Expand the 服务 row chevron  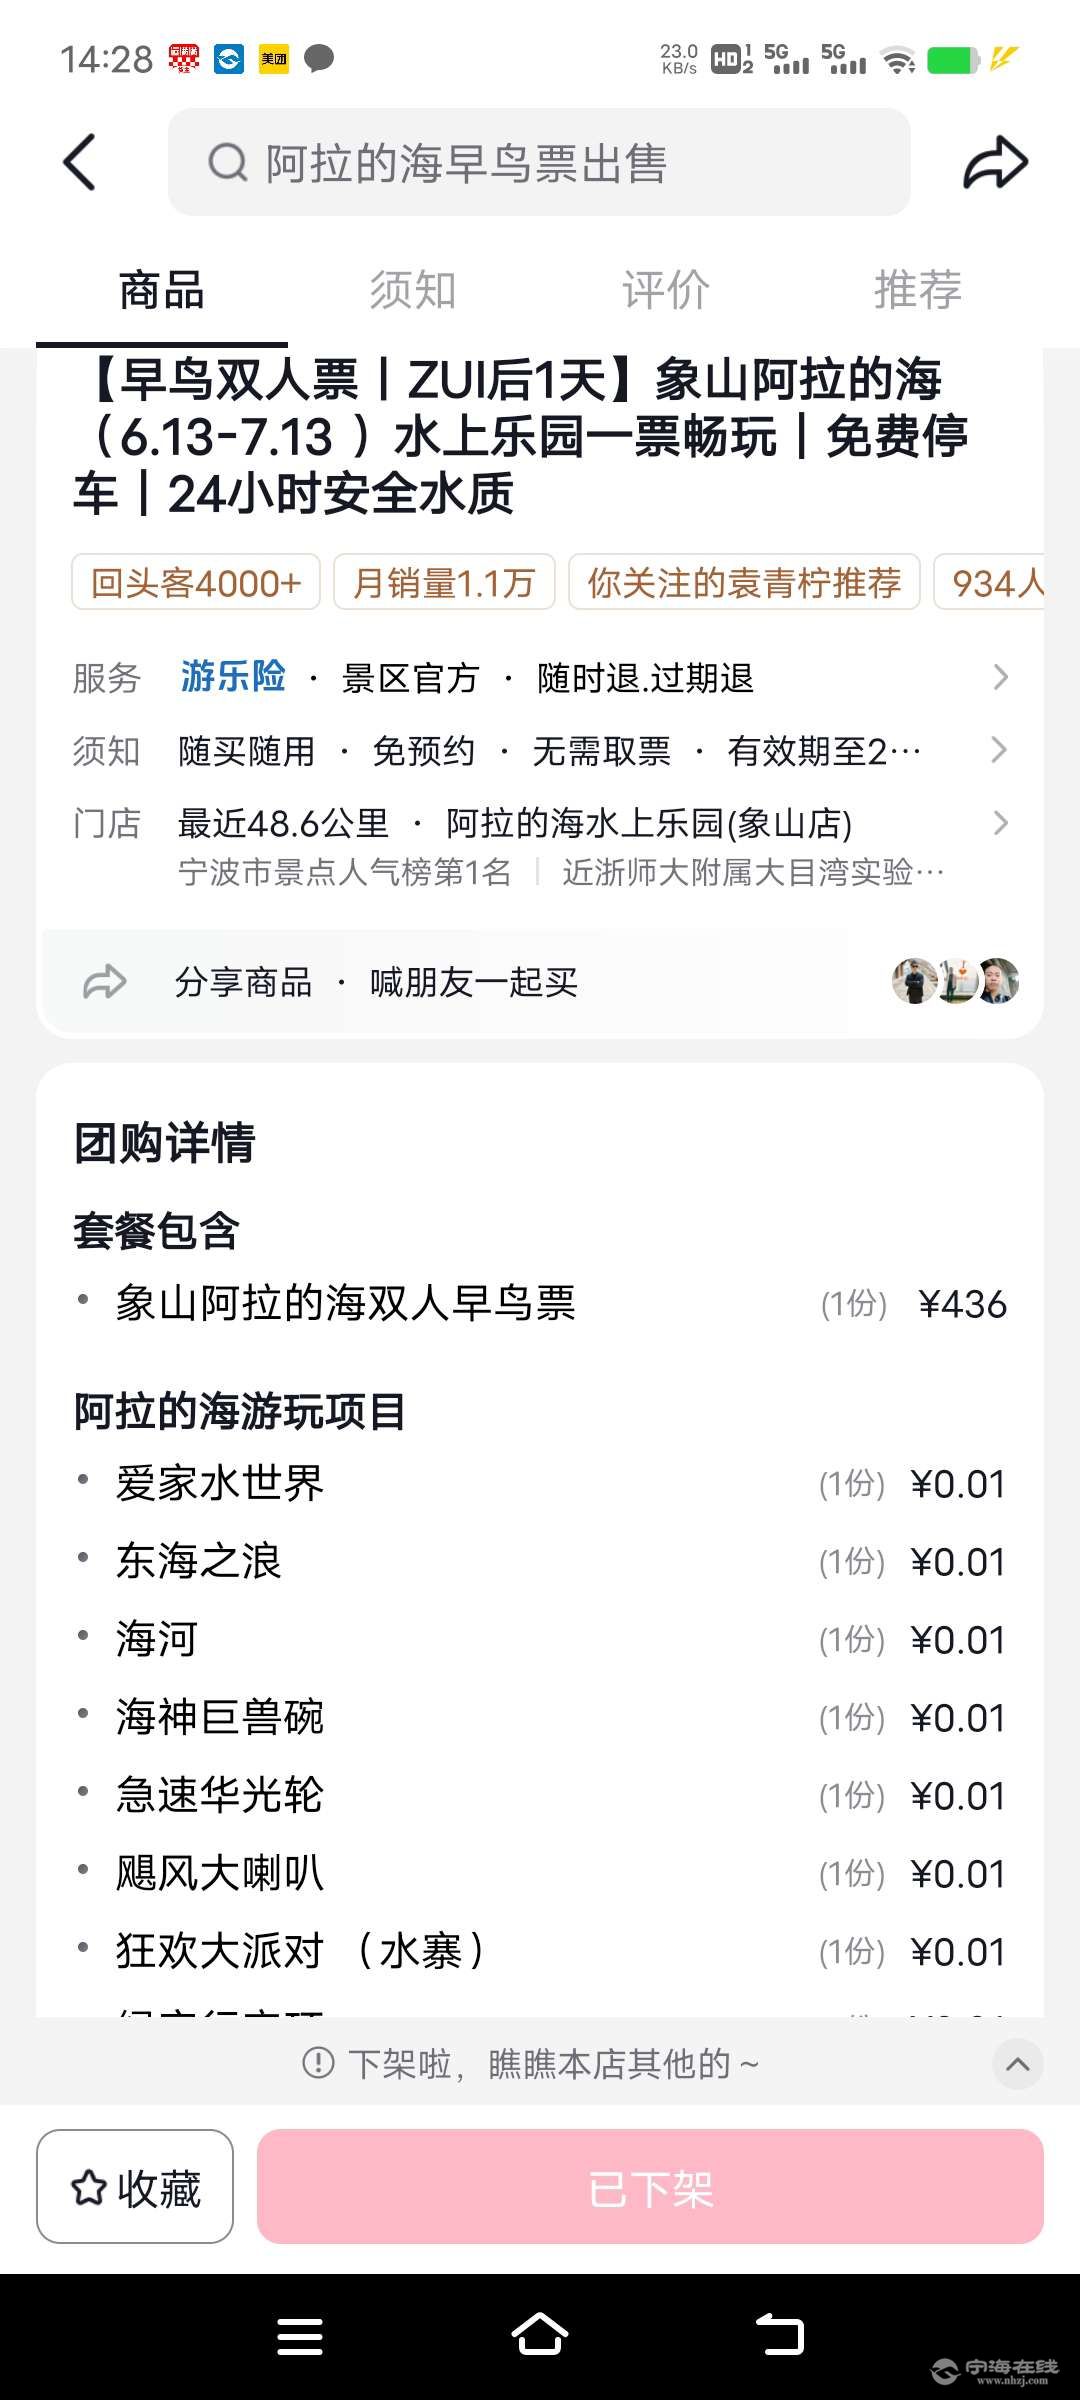[x=1000, y=677]
